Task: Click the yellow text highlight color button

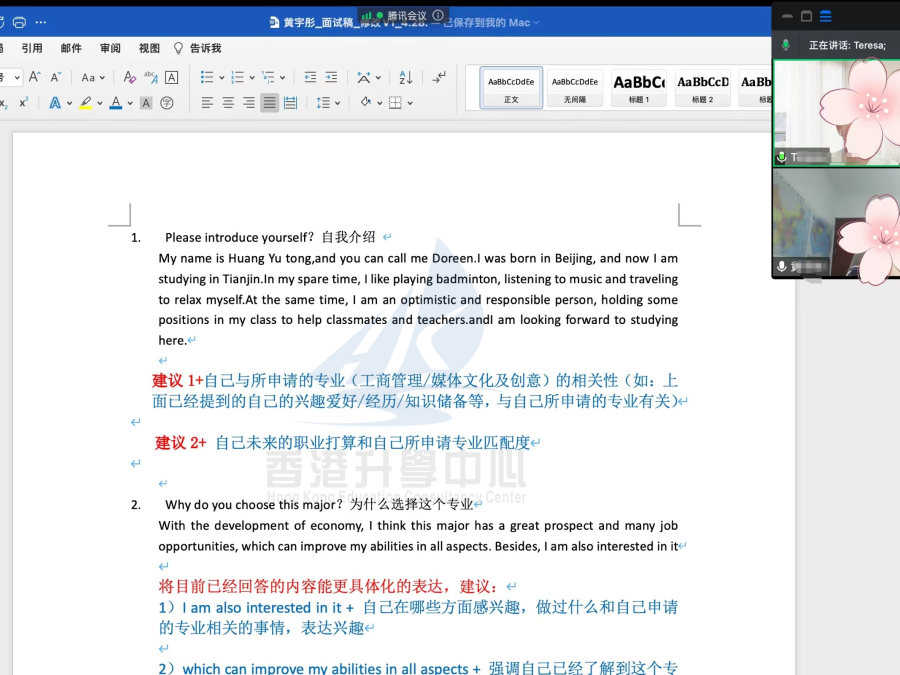Action: 85,103
